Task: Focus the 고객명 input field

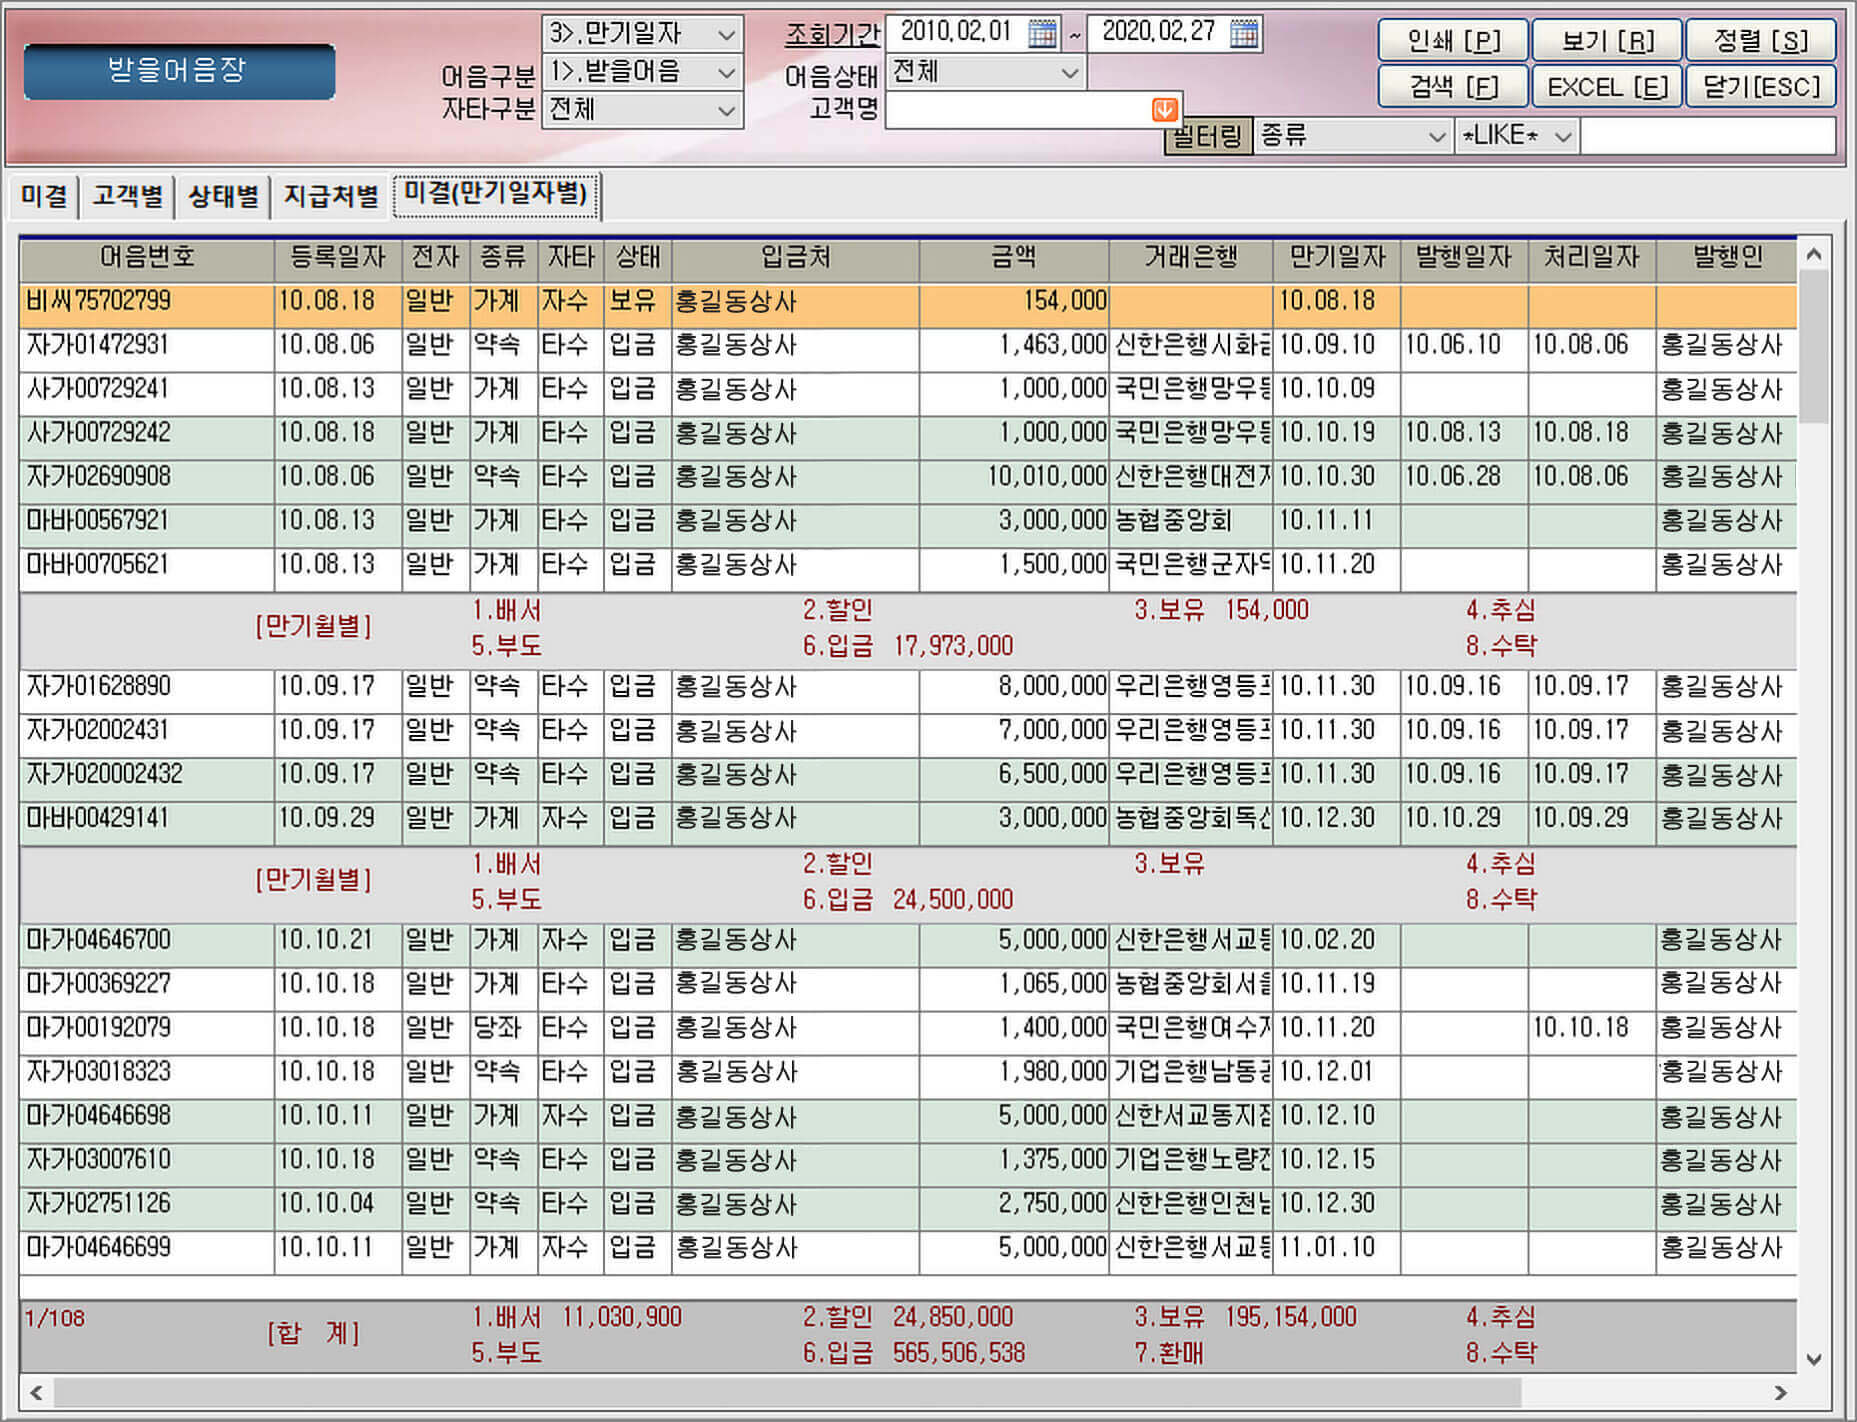Action: [x=1020, y=110]
